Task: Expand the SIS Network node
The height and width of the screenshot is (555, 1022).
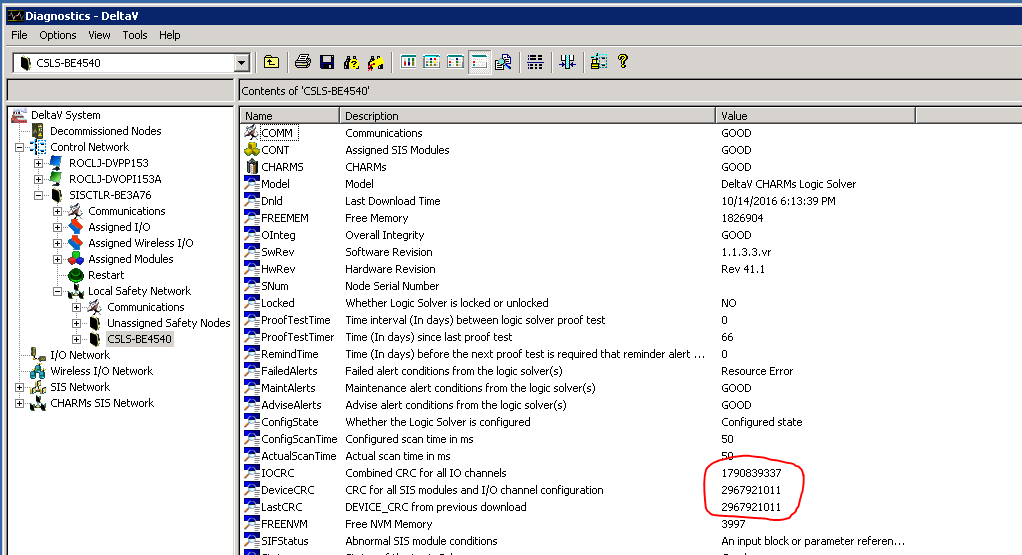Action: pyautogui.click(x=20, y=388)
